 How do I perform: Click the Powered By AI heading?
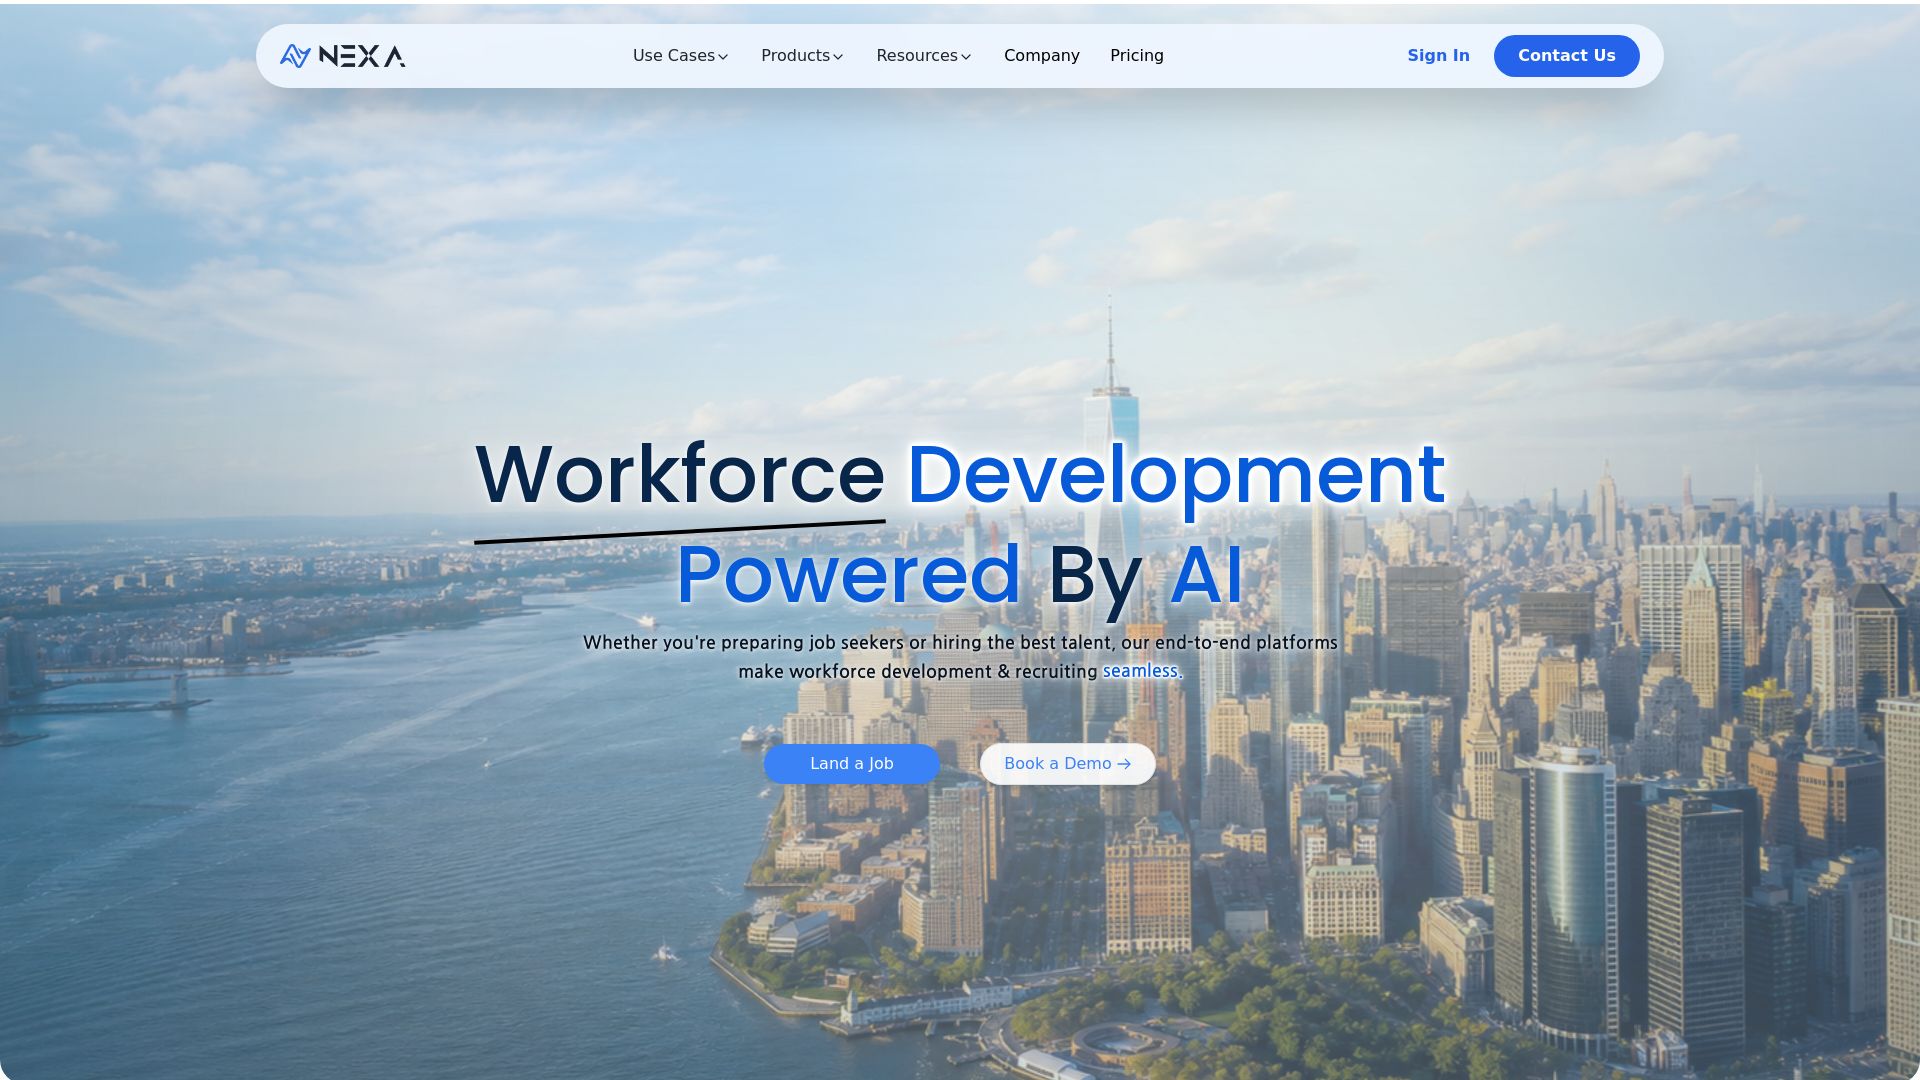click(960, 575)
